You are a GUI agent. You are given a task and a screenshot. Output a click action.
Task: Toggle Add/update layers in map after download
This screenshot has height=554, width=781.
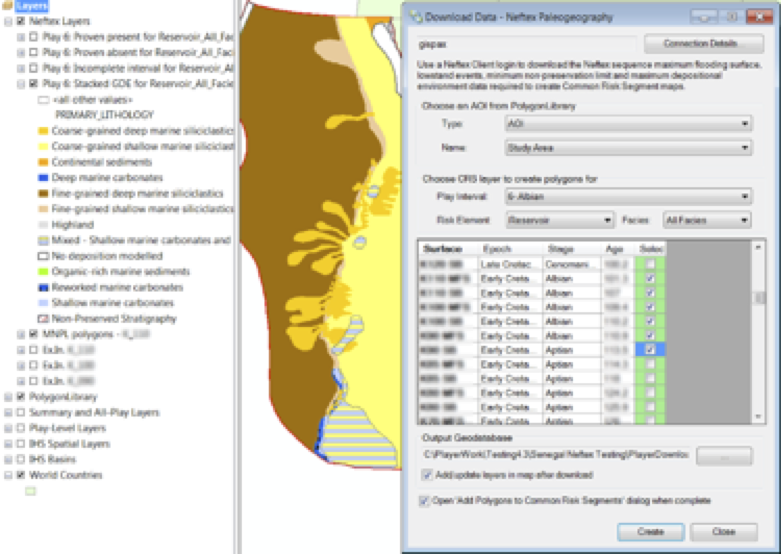coord(427,475)
